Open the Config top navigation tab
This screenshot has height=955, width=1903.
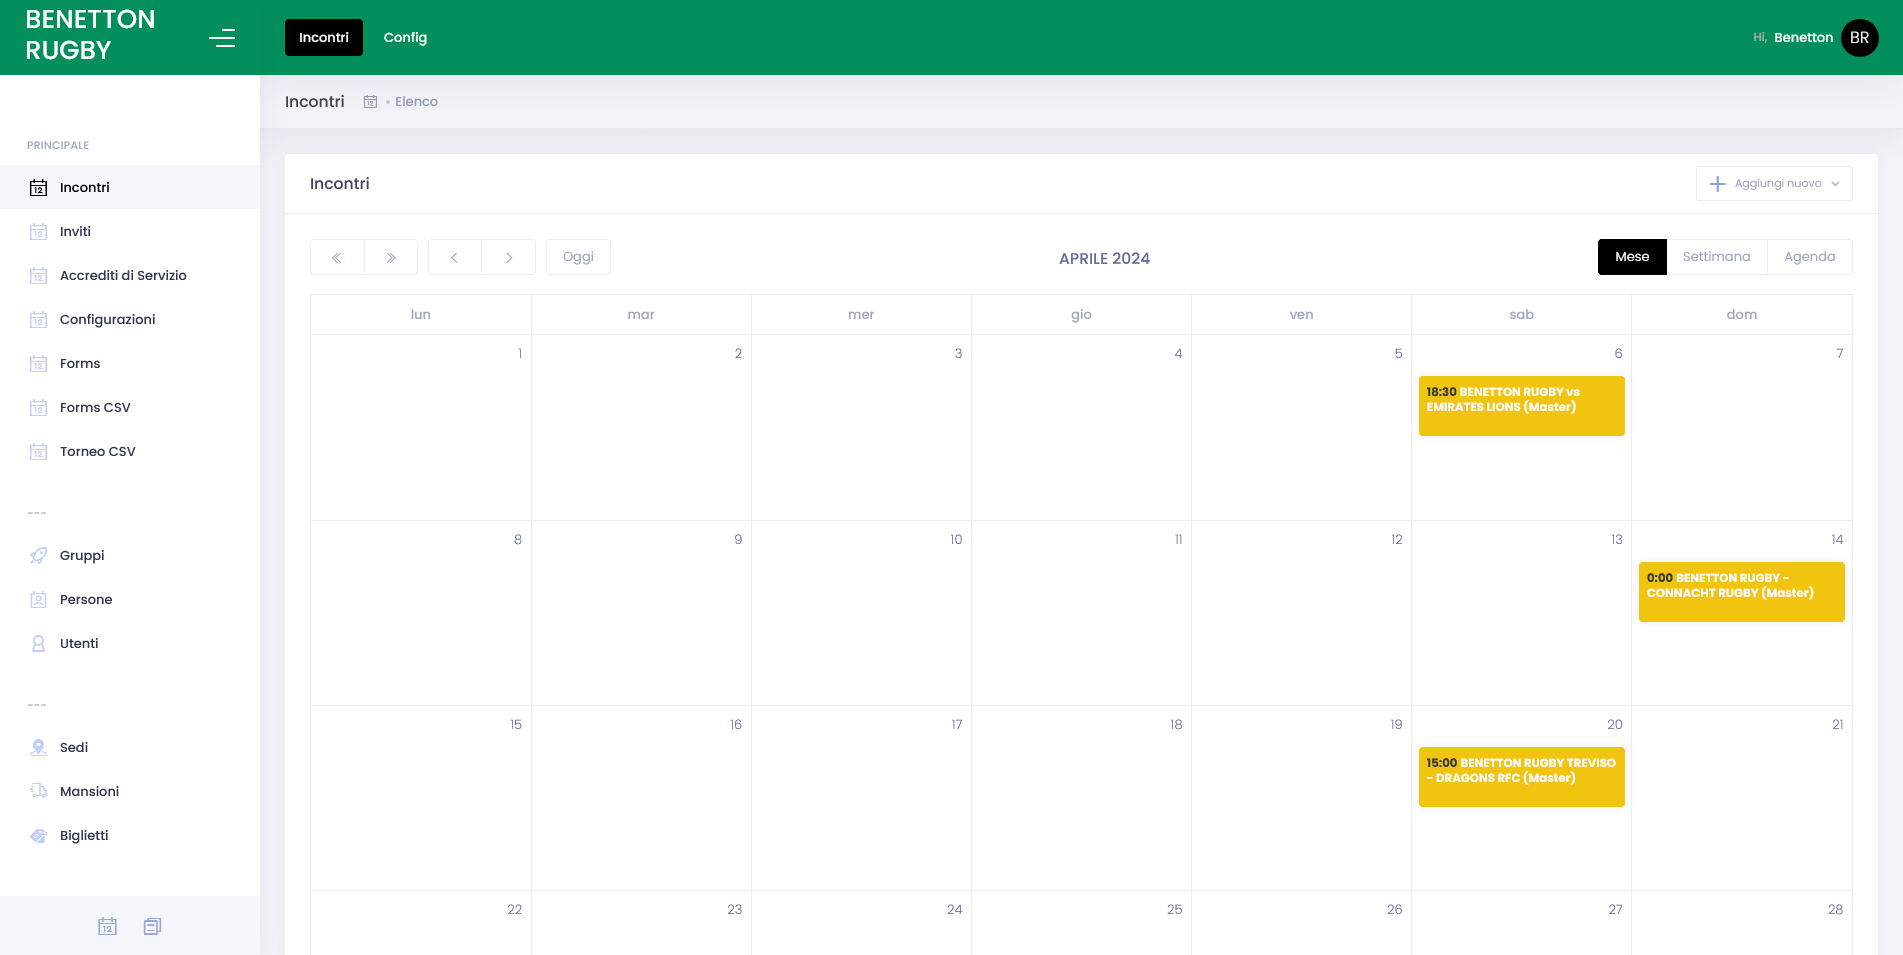point(405,37)
